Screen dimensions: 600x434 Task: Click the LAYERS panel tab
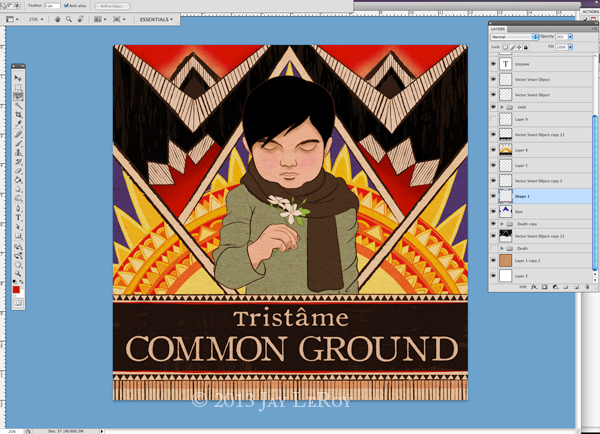498,29
